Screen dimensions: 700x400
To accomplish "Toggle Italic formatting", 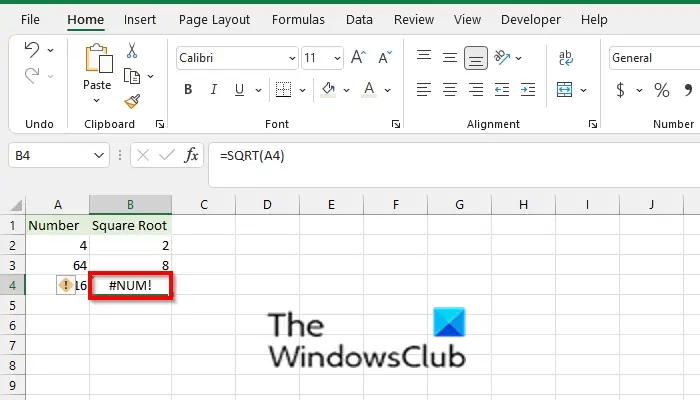I will click(213, 90).
